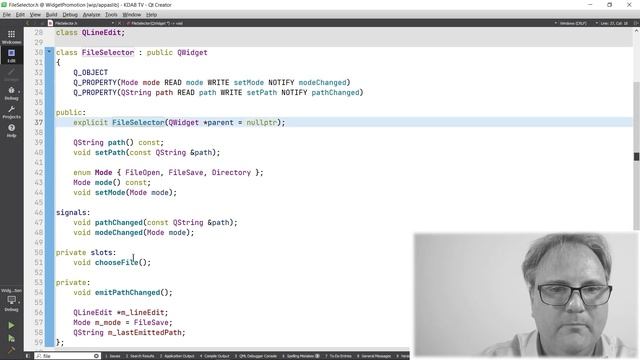Screen dimensions: 640x360
Task: Click the 'Directory' enum value
Action: 231,173
